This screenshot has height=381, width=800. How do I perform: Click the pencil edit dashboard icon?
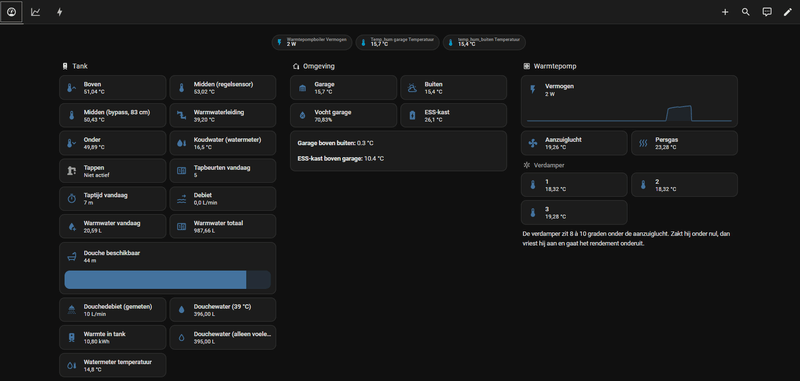787,12
